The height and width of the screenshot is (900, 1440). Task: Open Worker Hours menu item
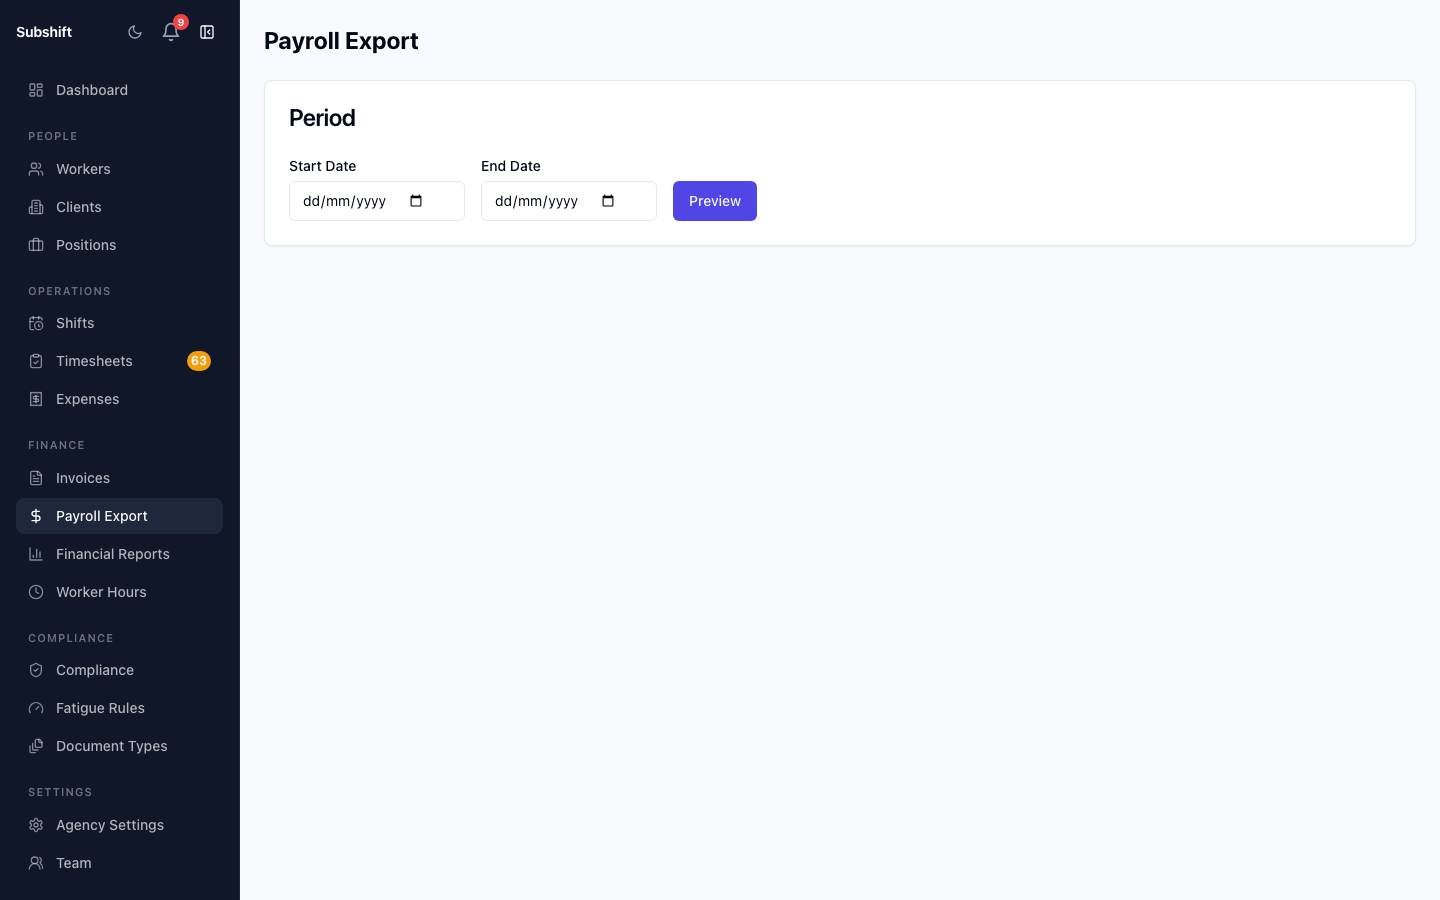click(x=119, y=592)
